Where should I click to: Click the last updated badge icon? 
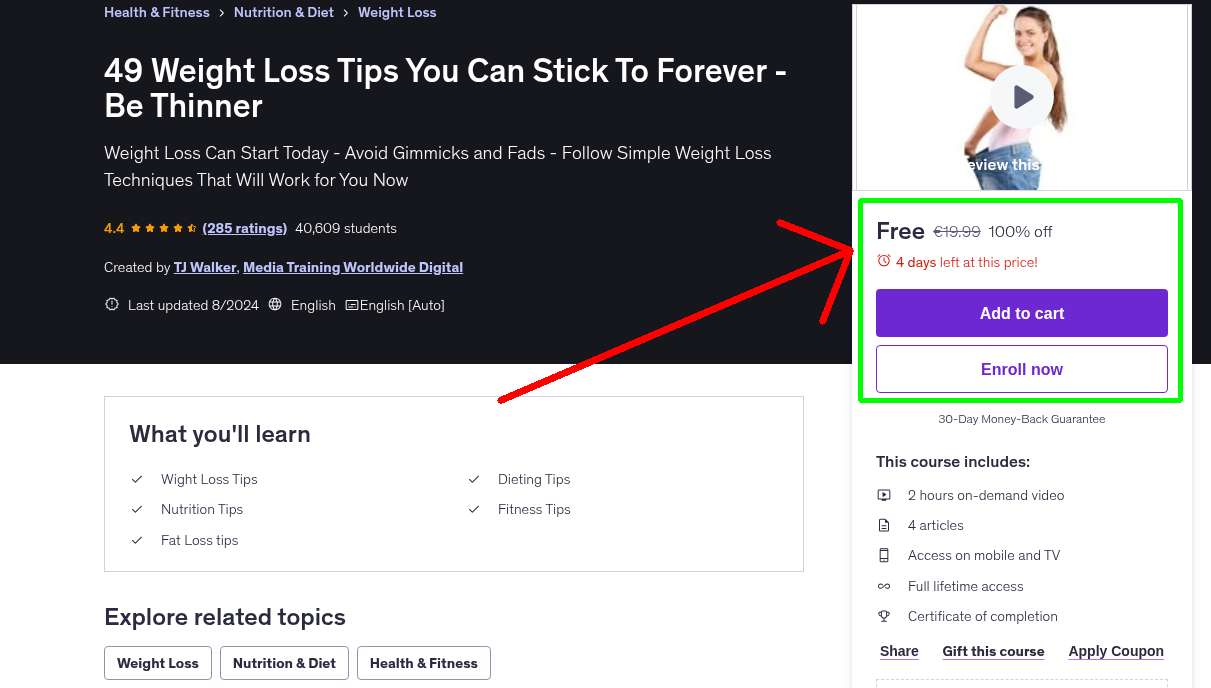112,305
